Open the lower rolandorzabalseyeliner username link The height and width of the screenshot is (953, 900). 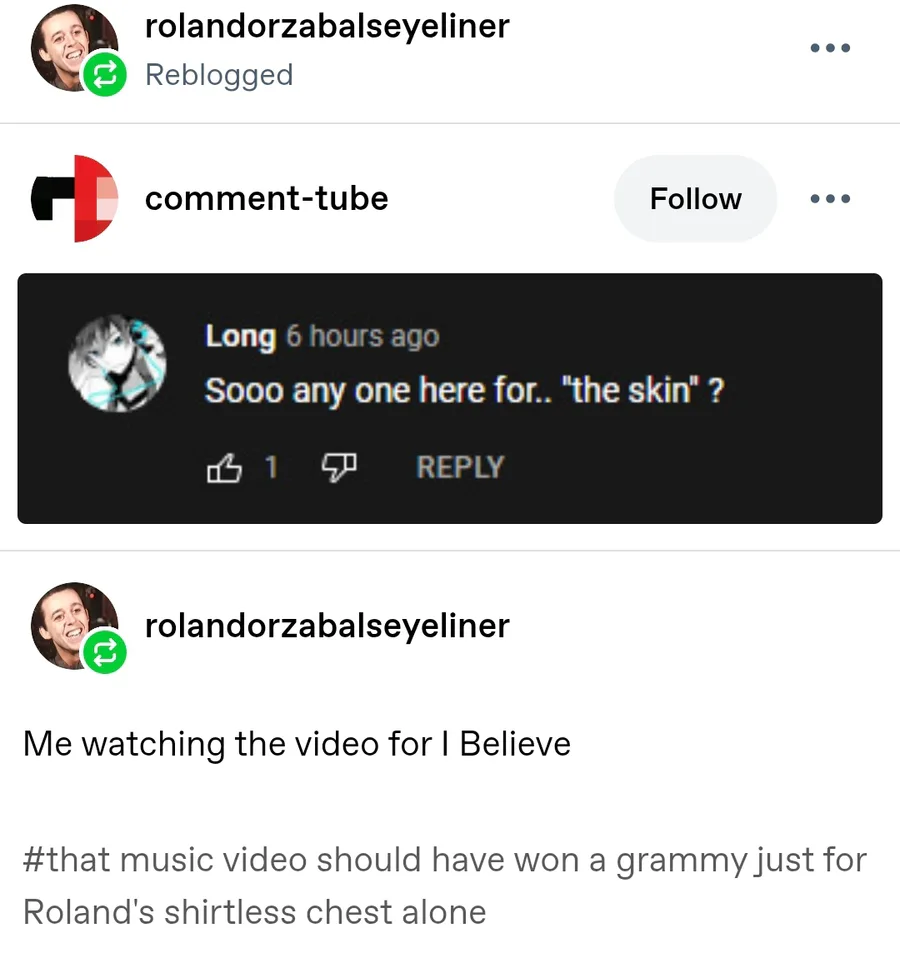(x=327, y=626)
